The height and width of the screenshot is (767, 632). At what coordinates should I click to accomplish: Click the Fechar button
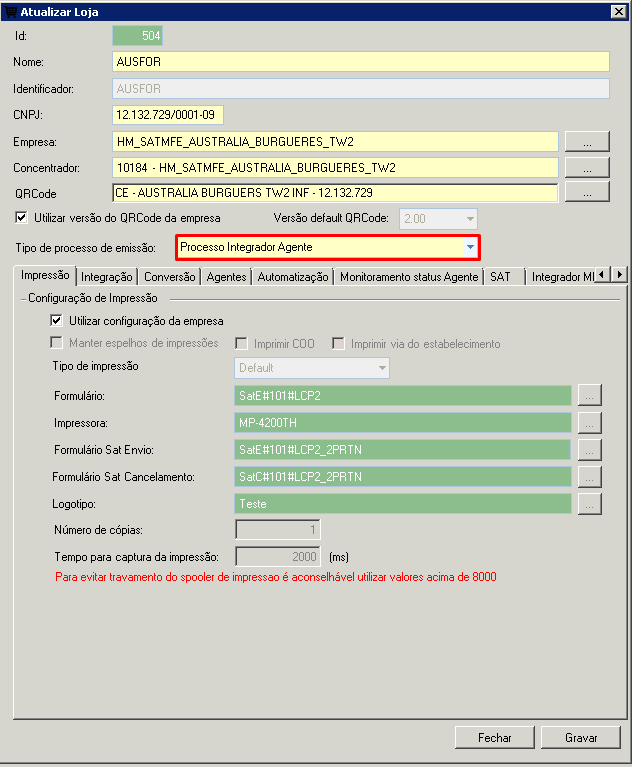point(494,738)
